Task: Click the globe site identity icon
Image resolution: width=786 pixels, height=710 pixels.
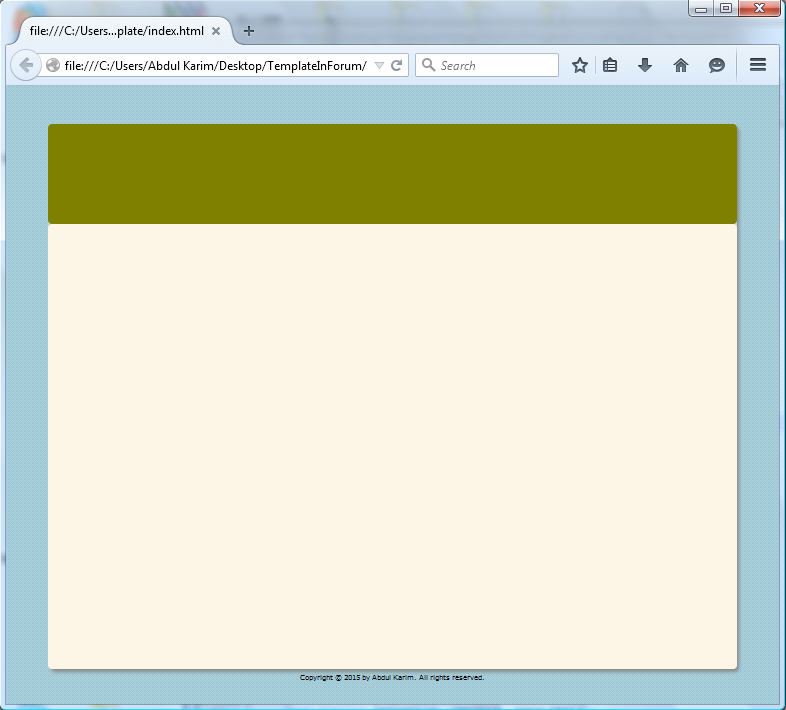Action: 53,66
